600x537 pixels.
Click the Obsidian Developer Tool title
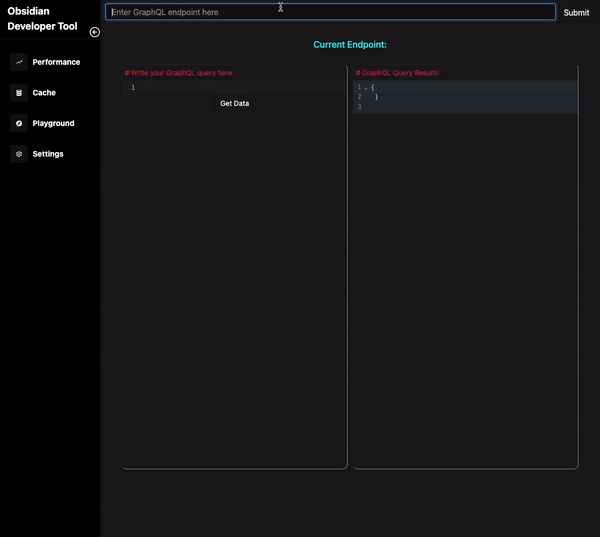coord(42,18)
